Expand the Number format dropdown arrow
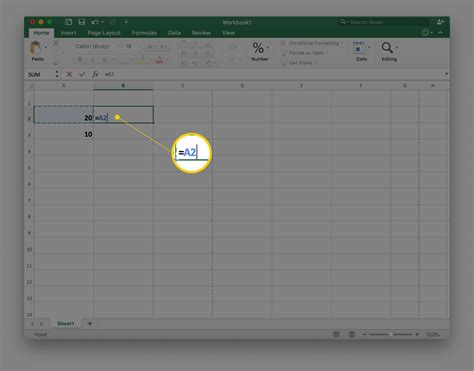This screenshot has height=371, width=474. (267, 47)
